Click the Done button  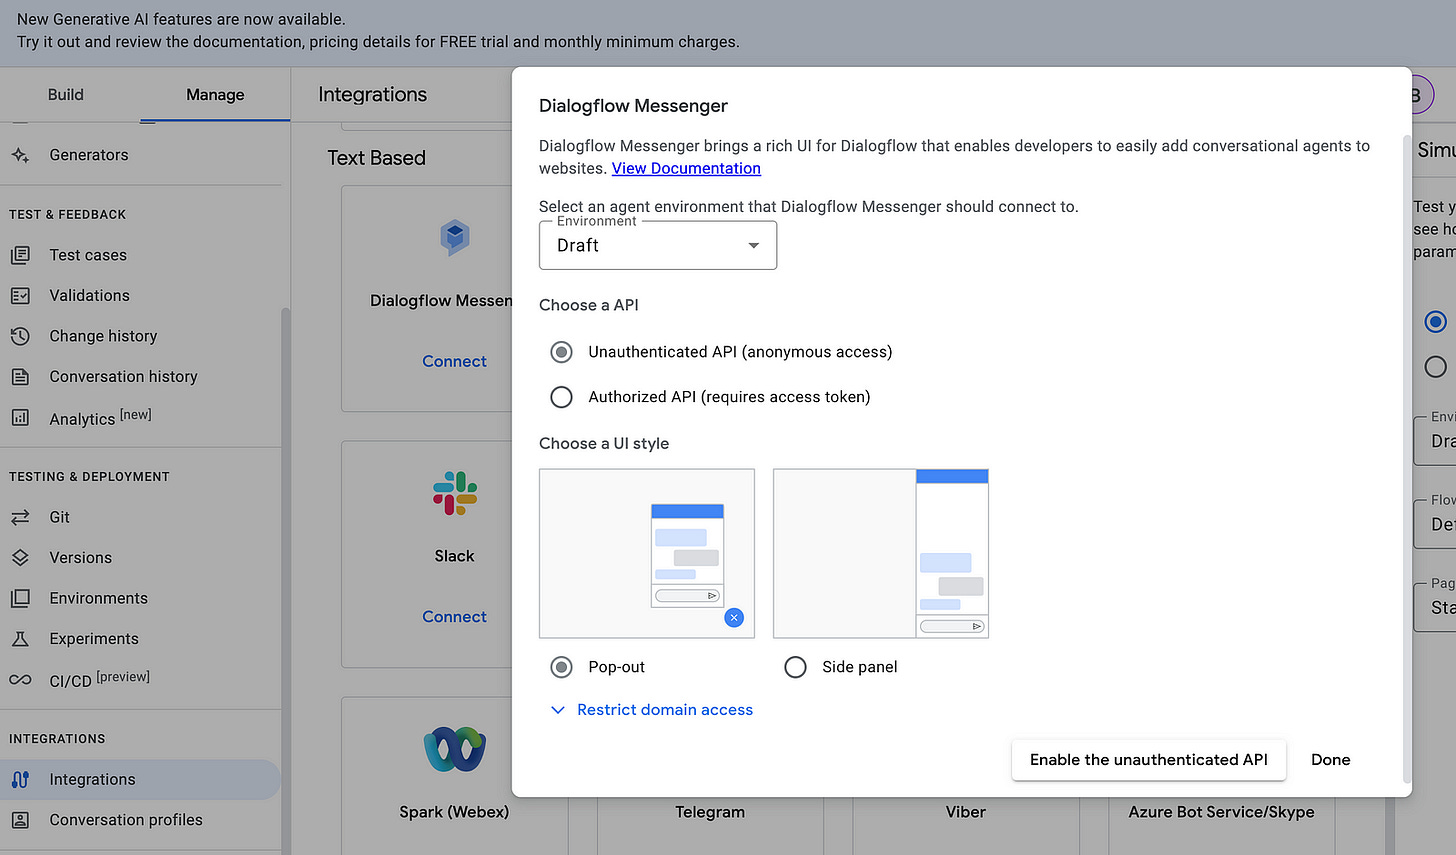(x=1331, y=760)
